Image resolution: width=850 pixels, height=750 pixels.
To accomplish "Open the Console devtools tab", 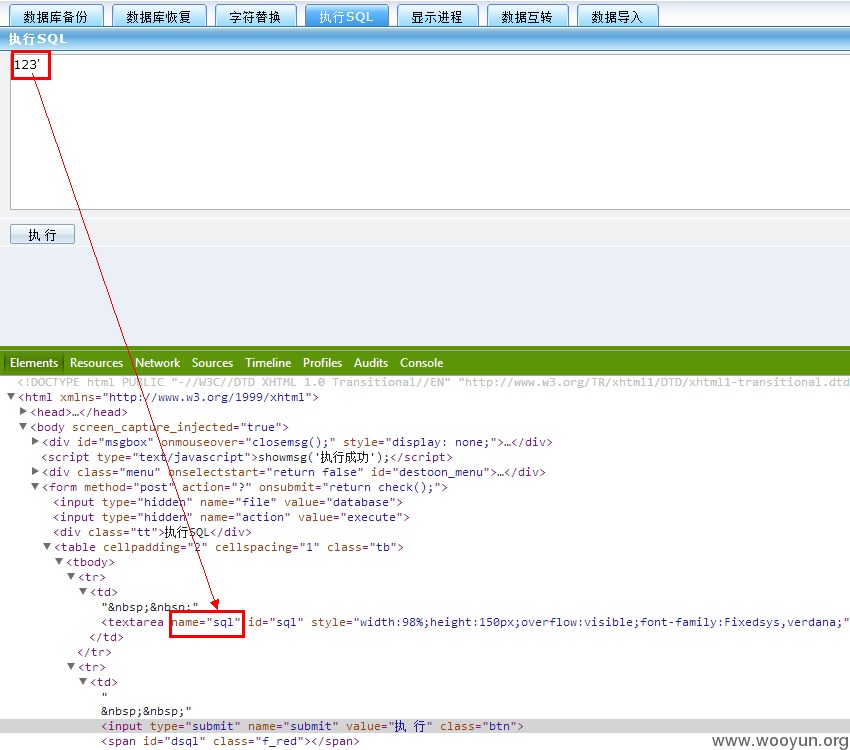I will point(422,363).
